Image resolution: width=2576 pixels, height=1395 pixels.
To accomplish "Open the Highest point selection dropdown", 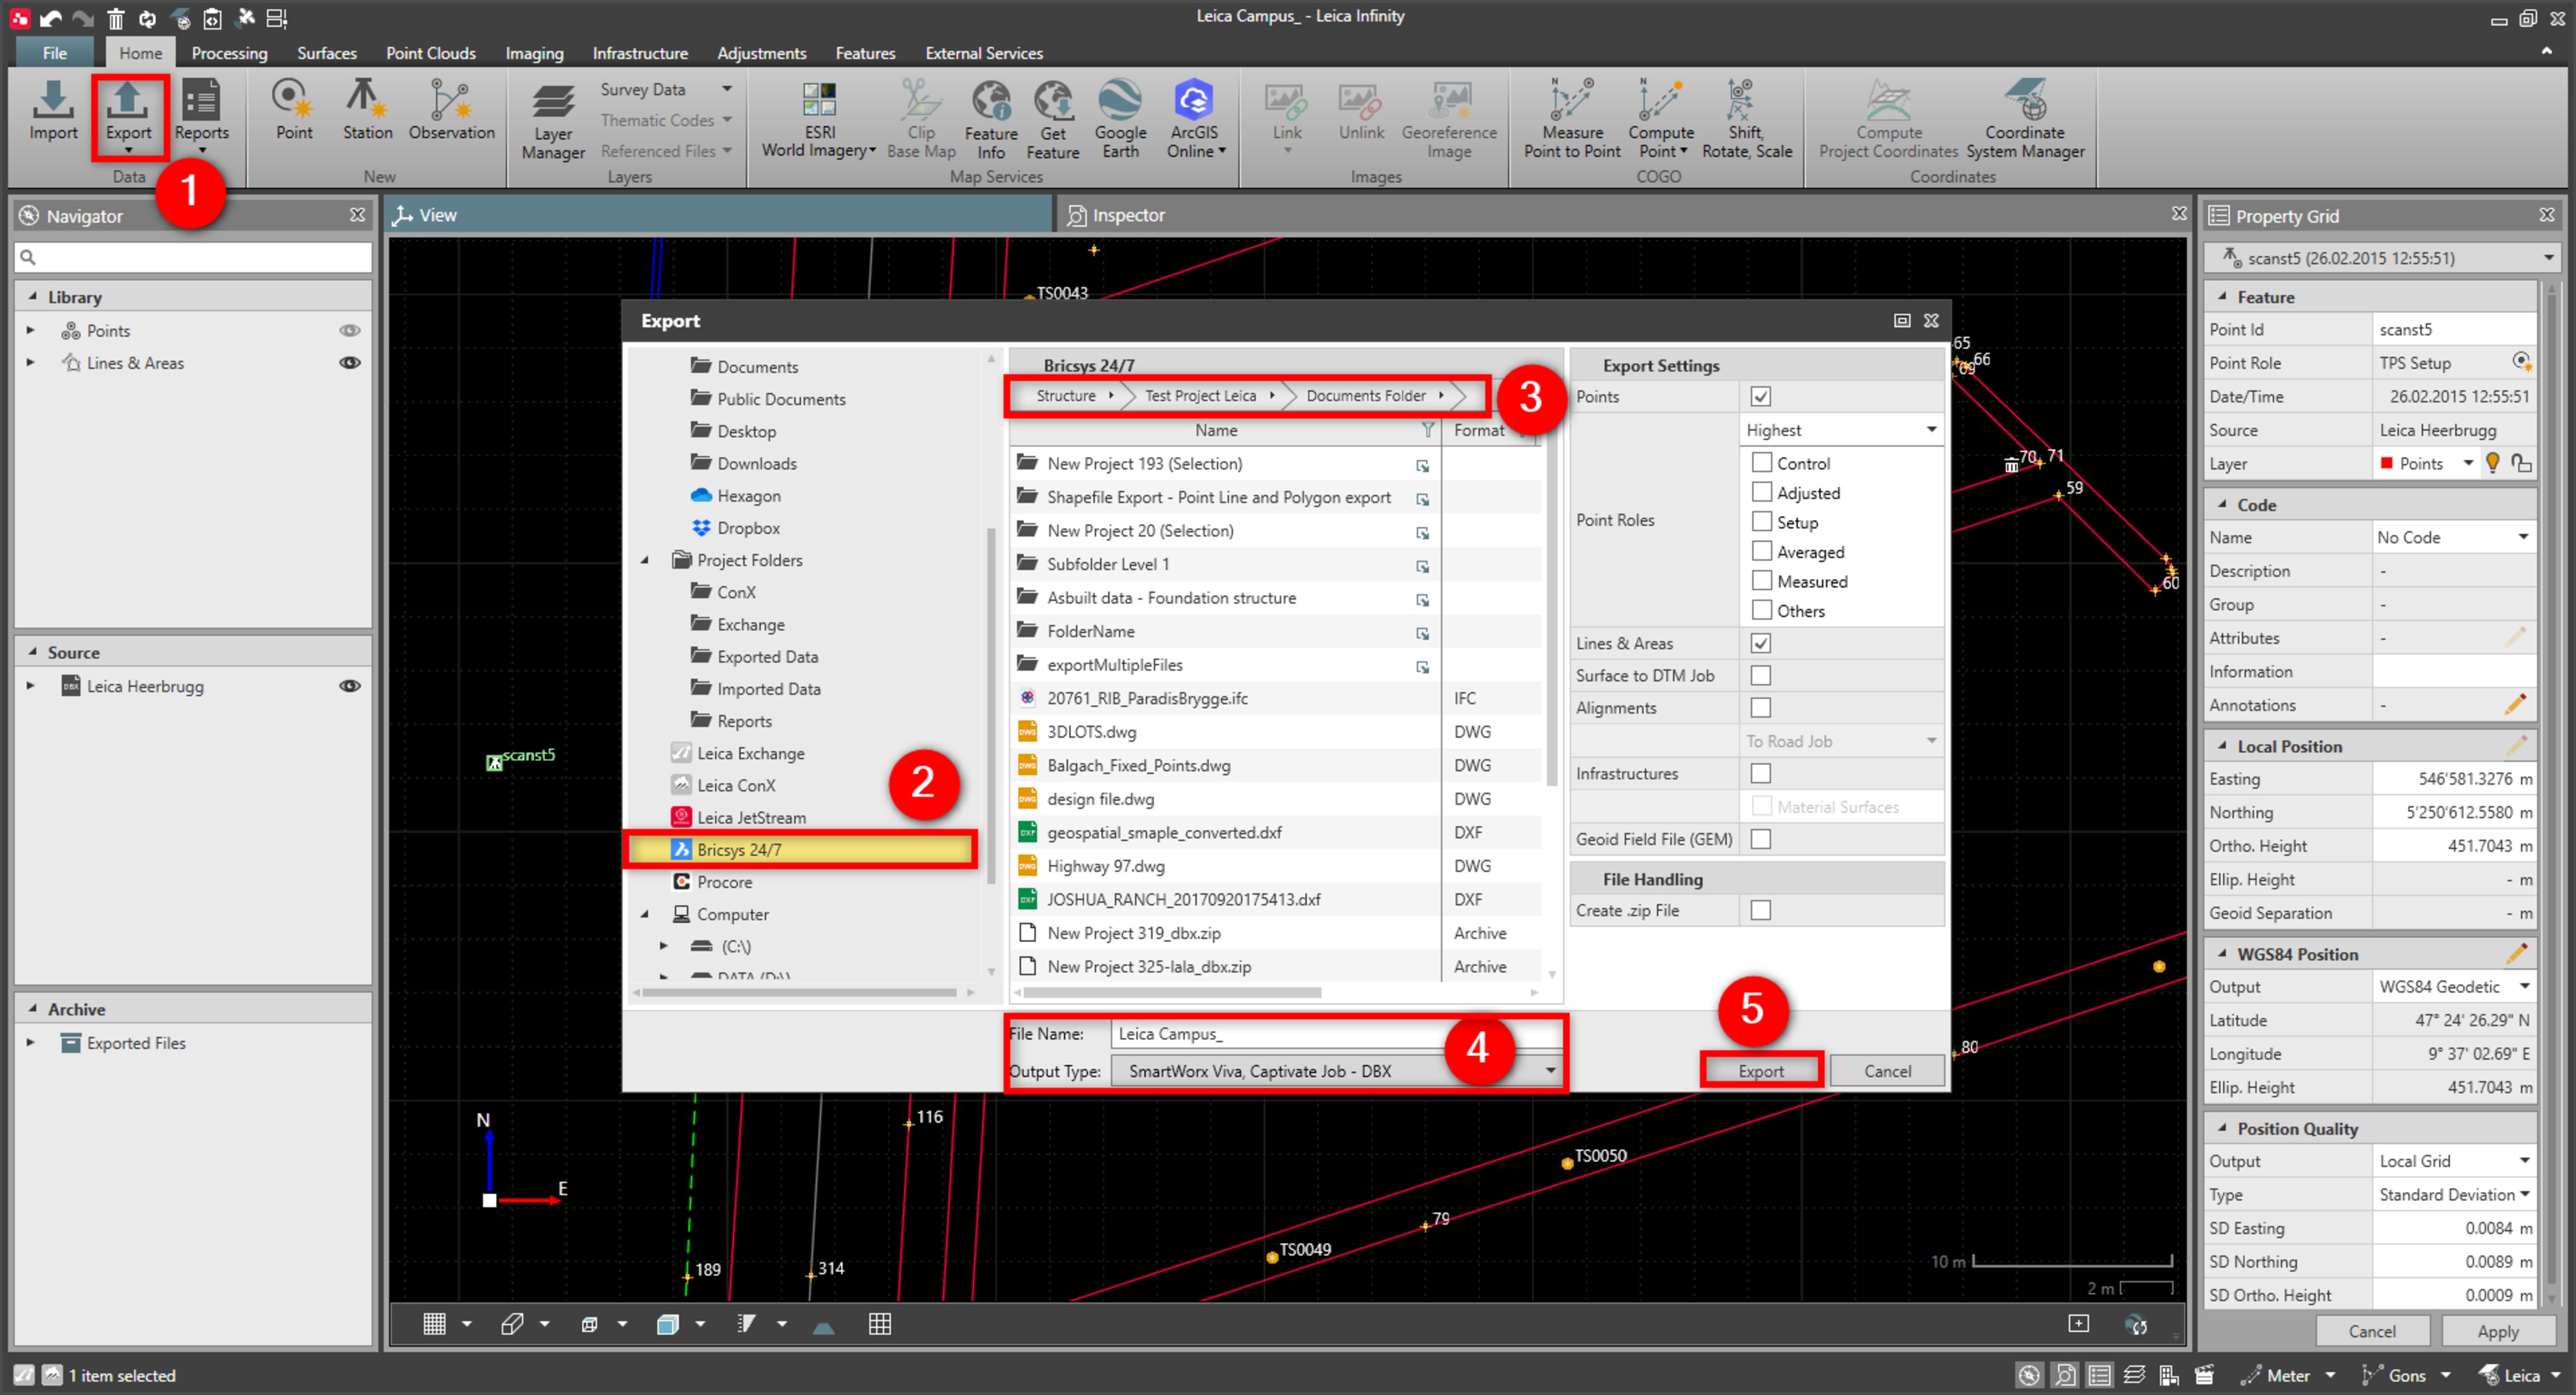I will tap(1932, 430).
